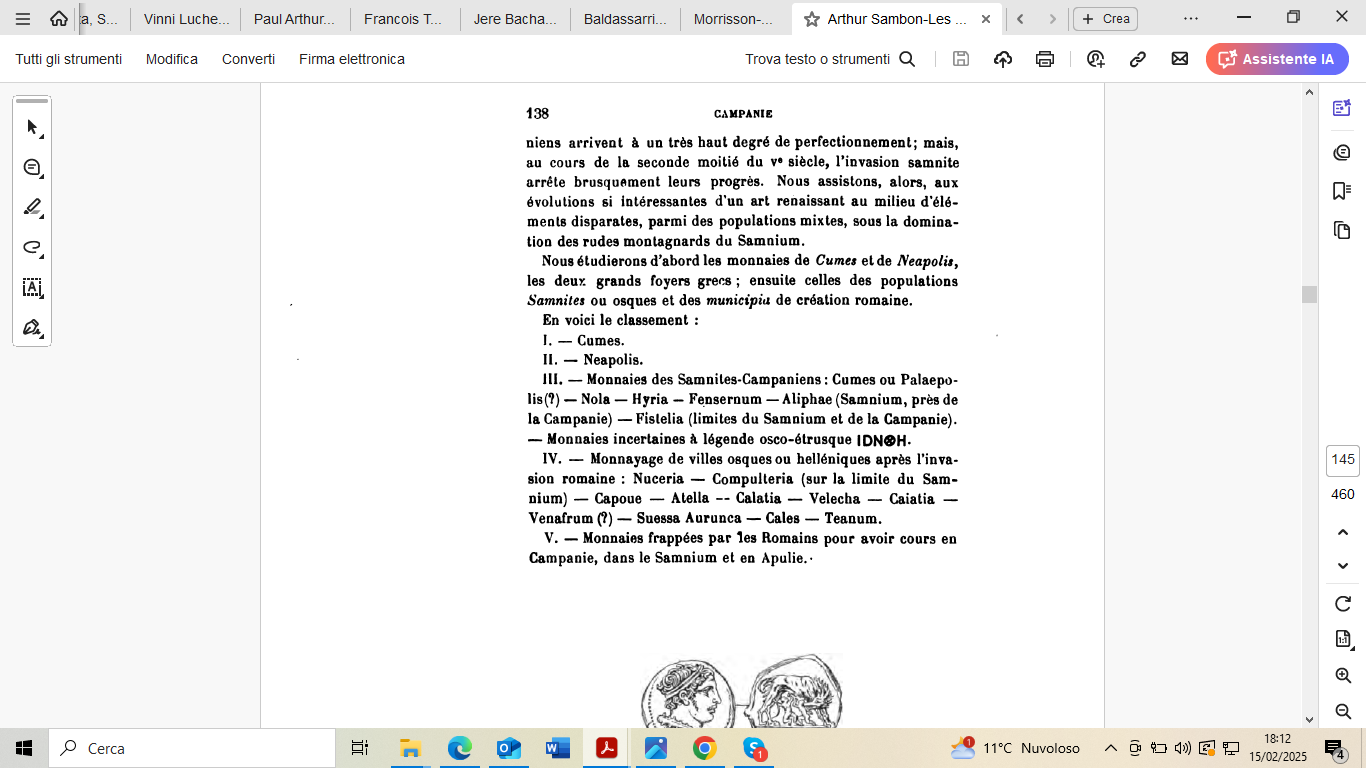Select the arrow selection tool

[x=32, y=127]
